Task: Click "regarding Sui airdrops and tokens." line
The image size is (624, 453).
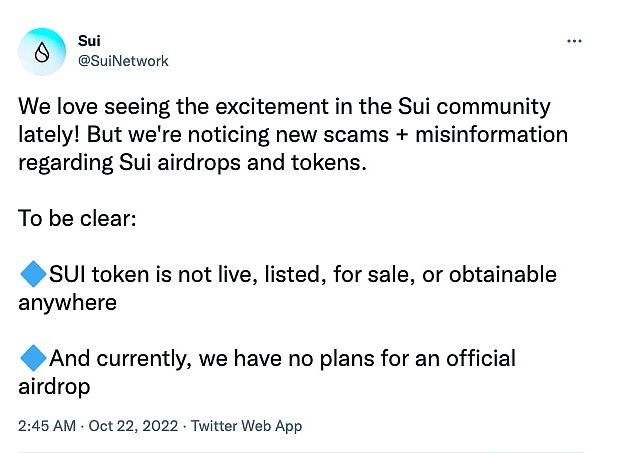Action: (193, 163)
